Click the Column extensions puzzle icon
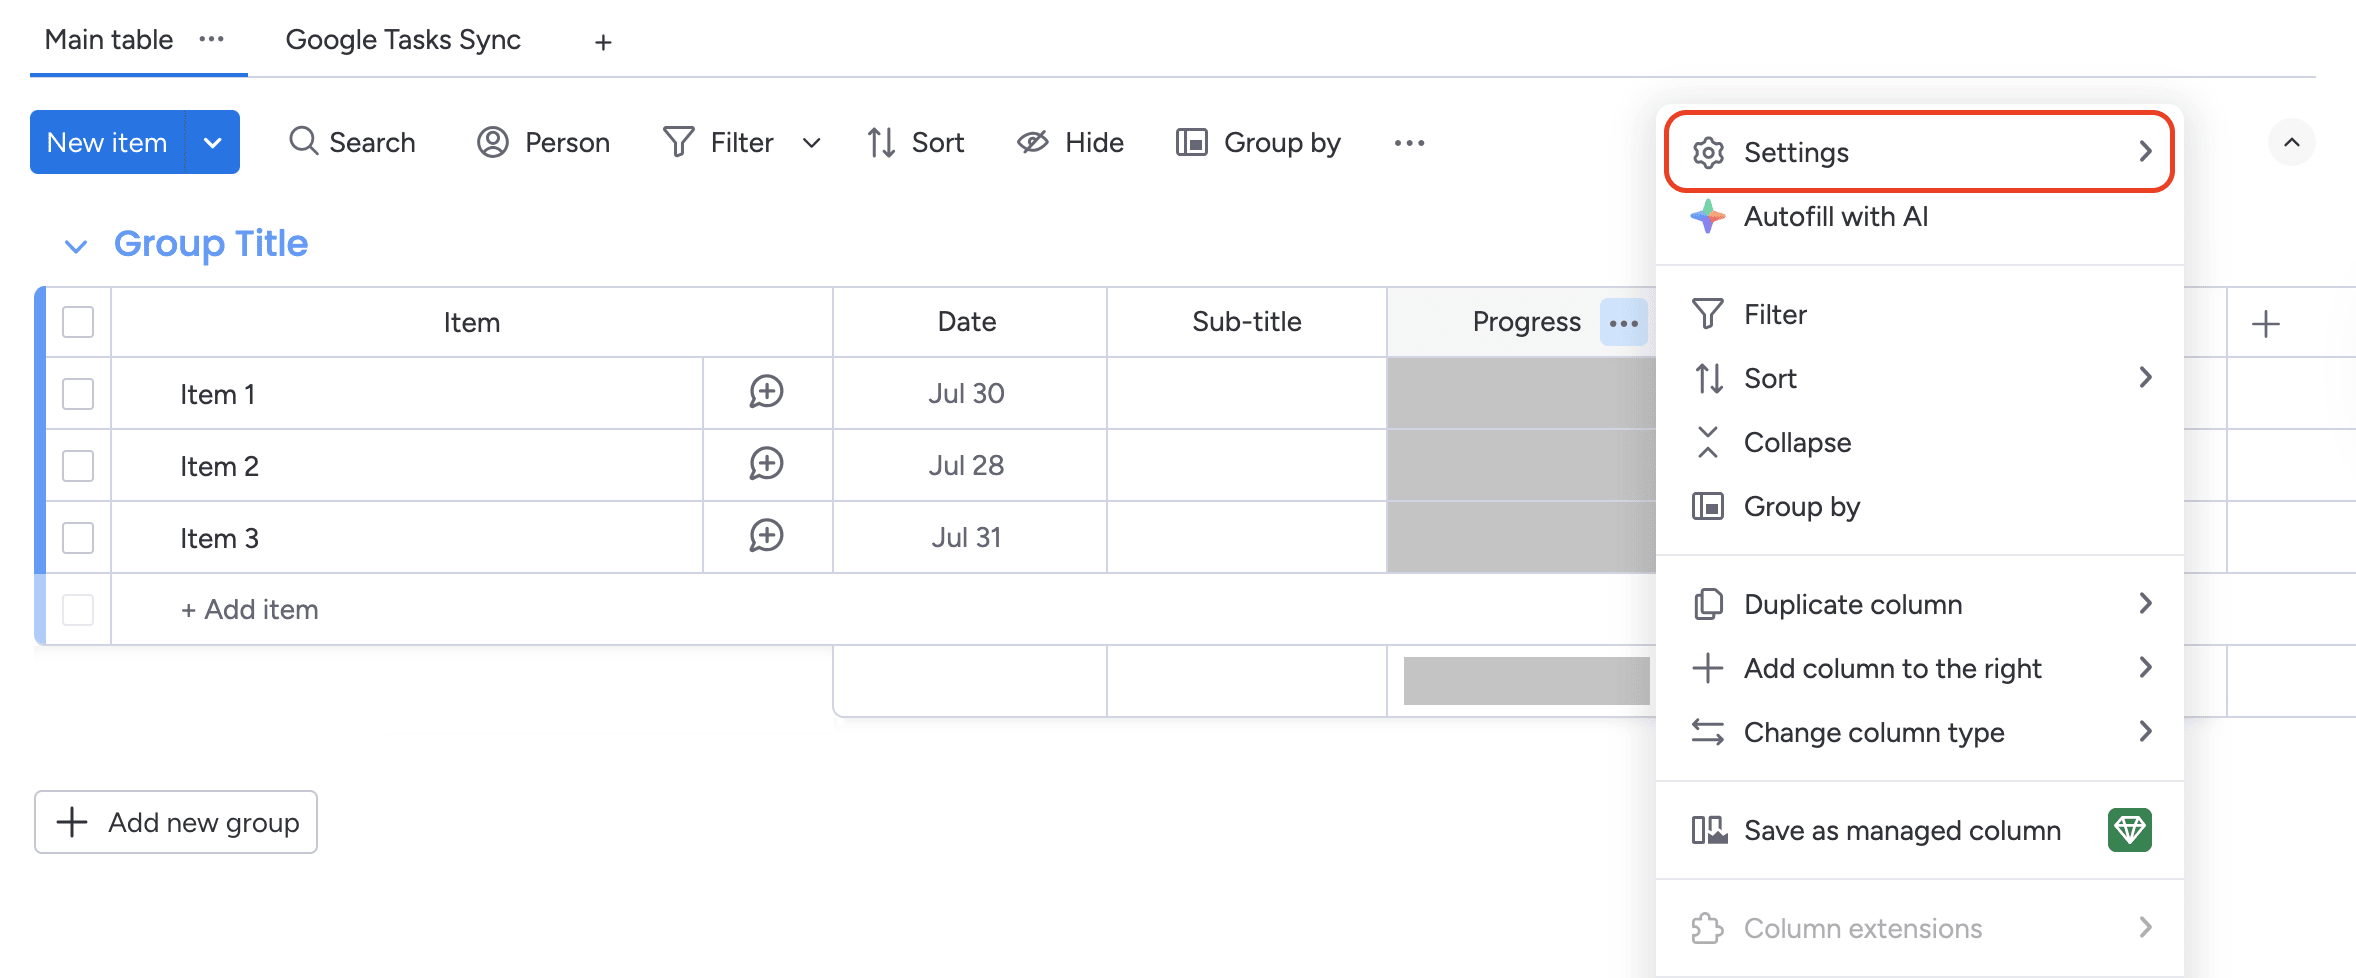 click(x=1708, y=928)
